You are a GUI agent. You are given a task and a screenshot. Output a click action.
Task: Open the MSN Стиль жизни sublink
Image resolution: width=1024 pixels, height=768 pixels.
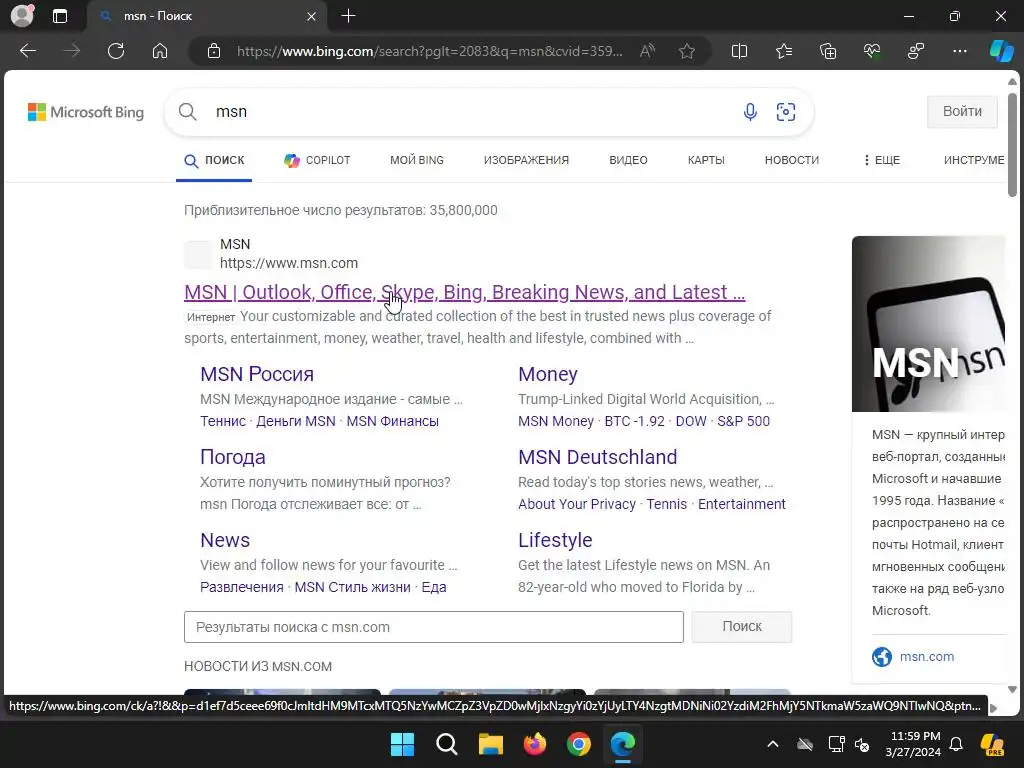pos(353,587)
